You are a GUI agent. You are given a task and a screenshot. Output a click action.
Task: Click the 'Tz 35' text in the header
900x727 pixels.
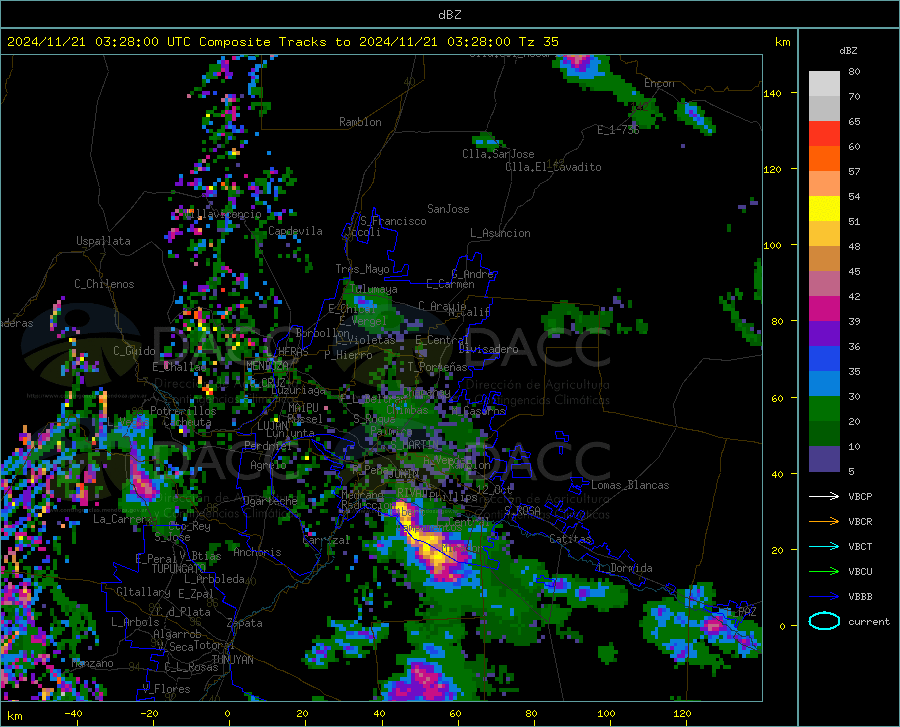click(x=538, y=42)
